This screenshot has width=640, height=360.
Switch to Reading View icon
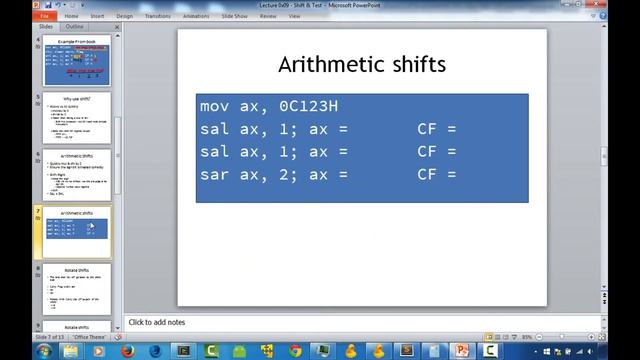tap(506, 337)
